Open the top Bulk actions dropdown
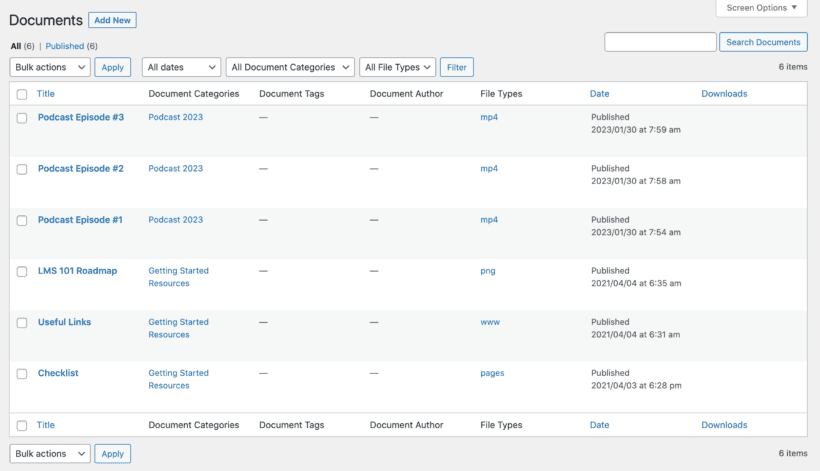 [x=50, y=67]
